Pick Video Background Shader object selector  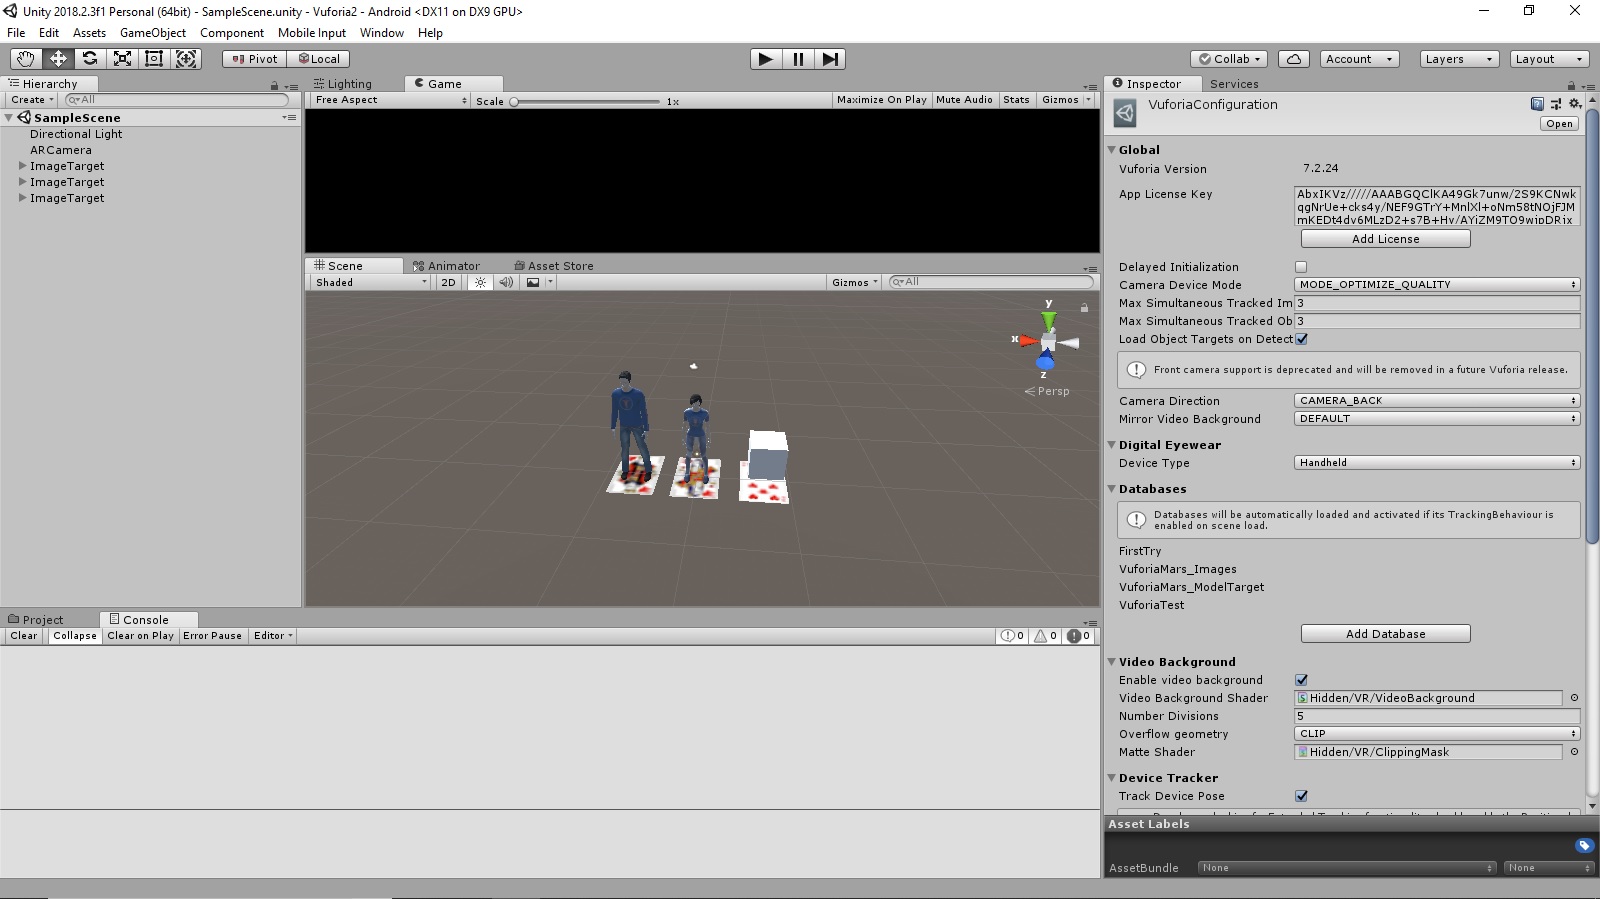[1574, 698]
